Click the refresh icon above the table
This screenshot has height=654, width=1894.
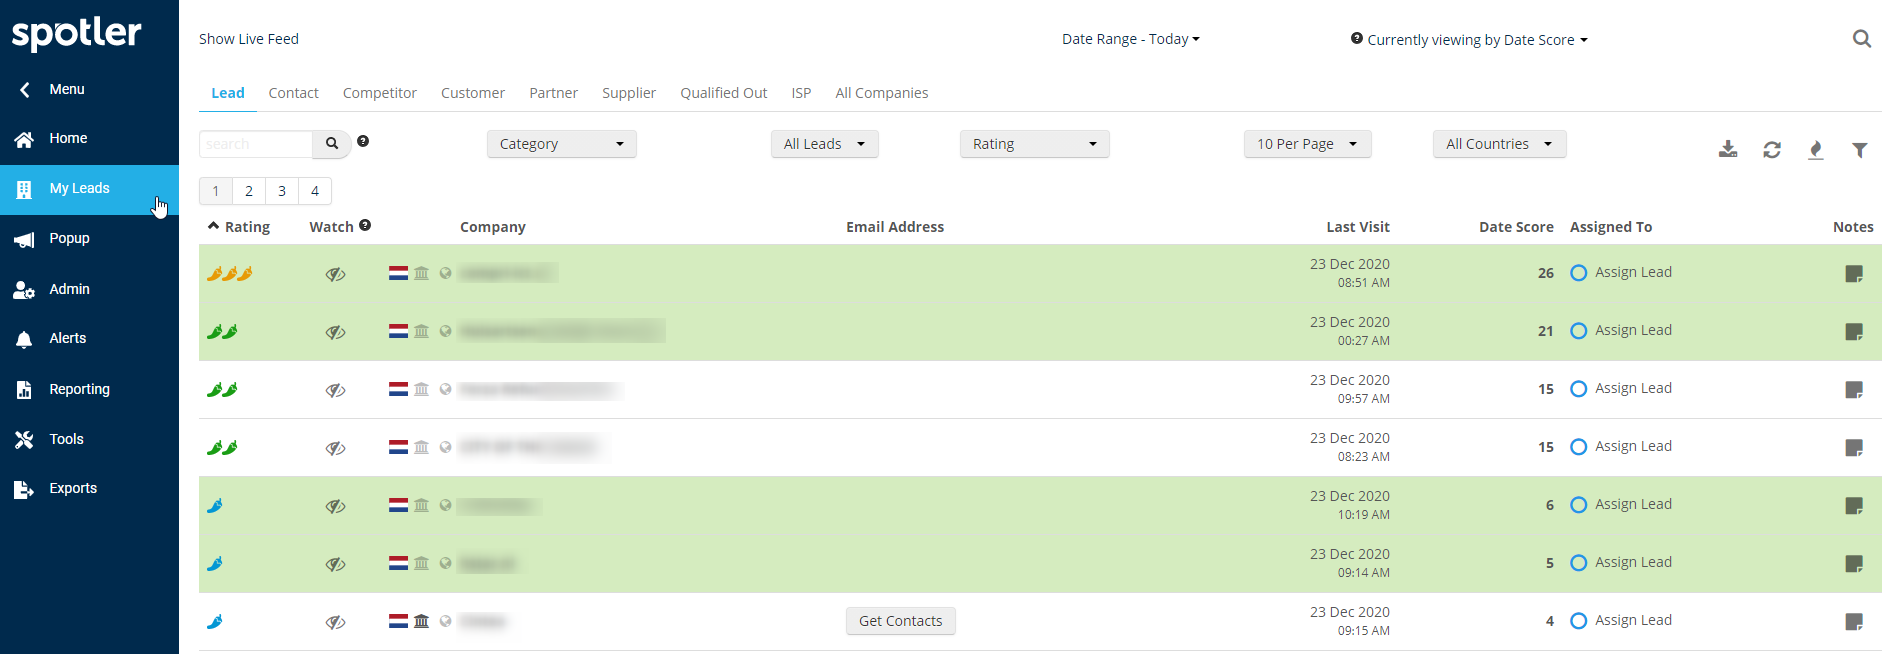coord(1771,150)
